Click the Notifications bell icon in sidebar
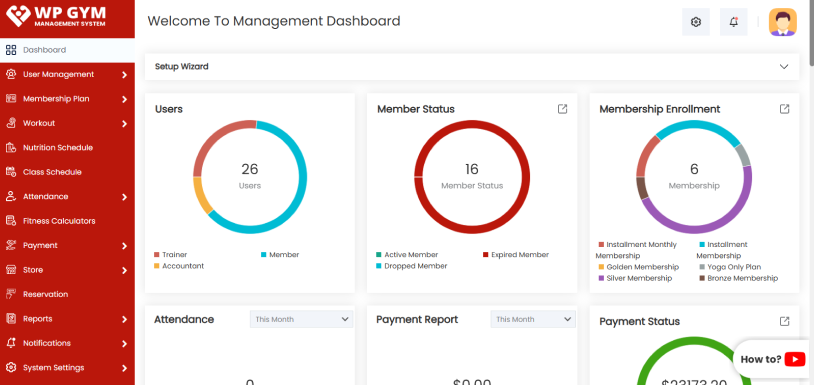 tap(11, 343)
